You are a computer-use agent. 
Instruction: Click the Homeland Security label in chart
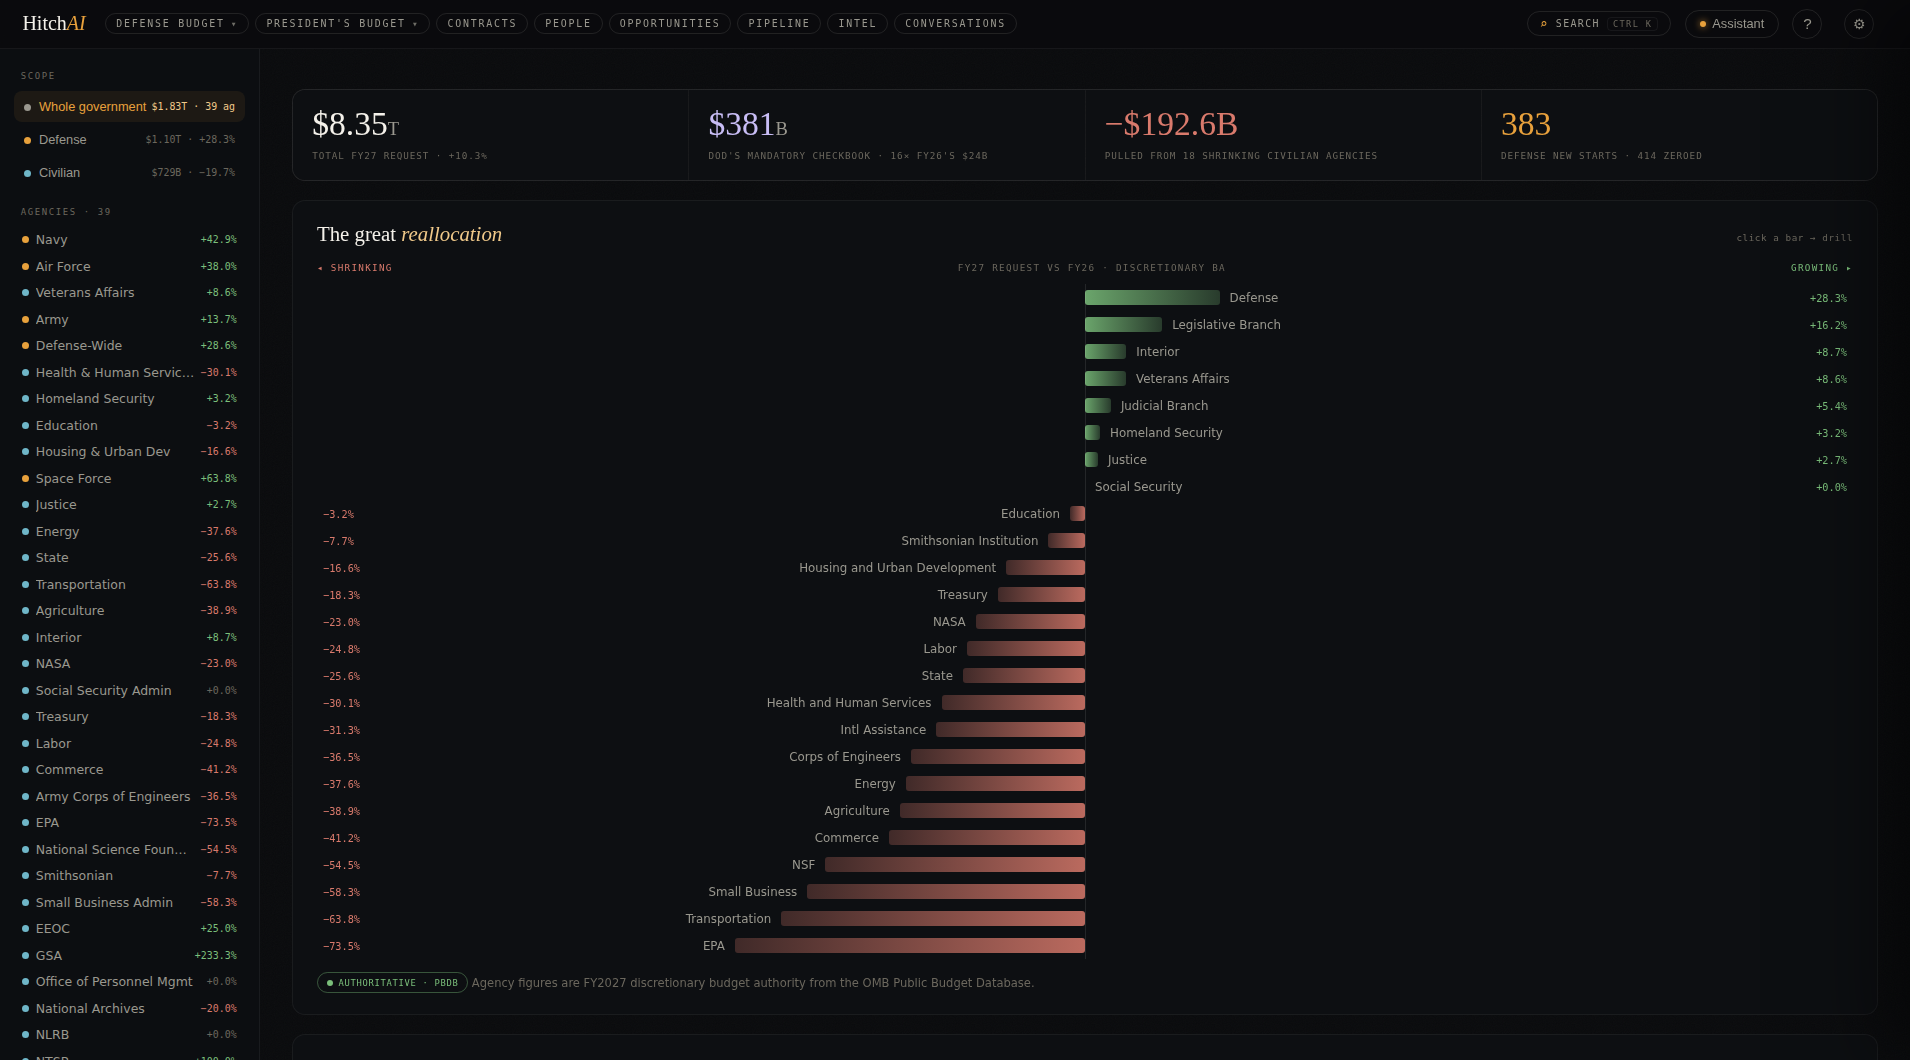coord(1166,433)
